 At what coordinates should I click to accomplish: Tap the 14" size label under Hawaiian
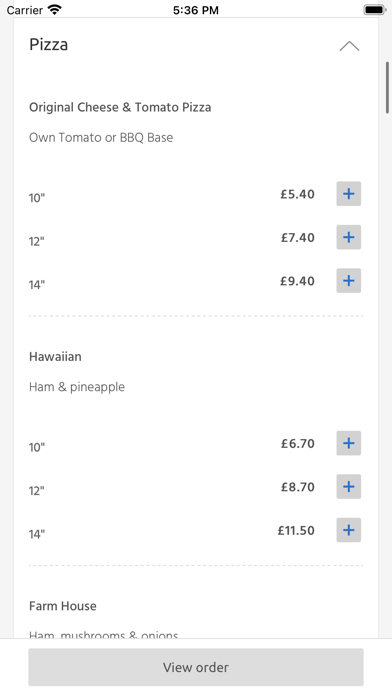point(37,534)
